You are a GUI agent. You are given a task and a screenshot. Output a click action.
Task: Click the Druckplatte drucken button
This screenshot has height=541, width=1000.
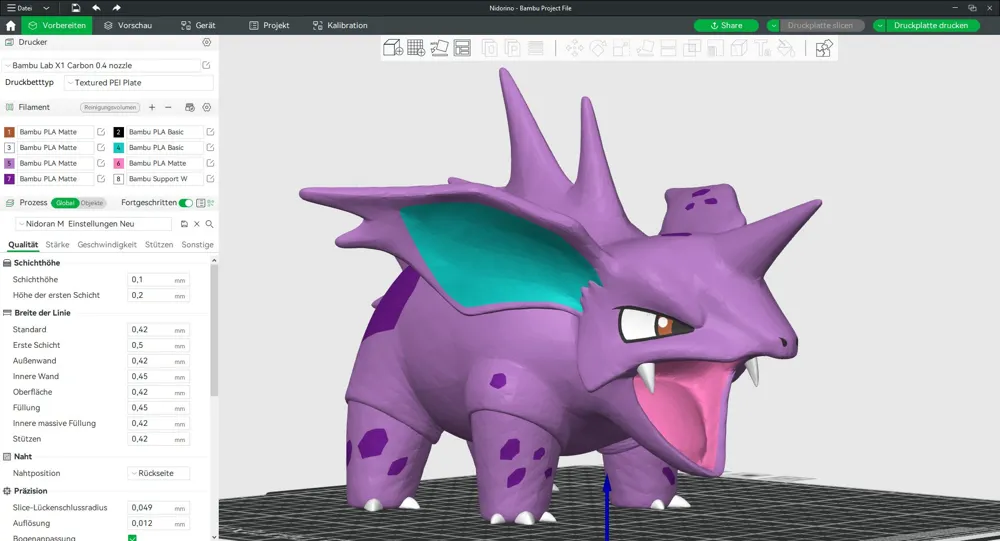(931, 26)
